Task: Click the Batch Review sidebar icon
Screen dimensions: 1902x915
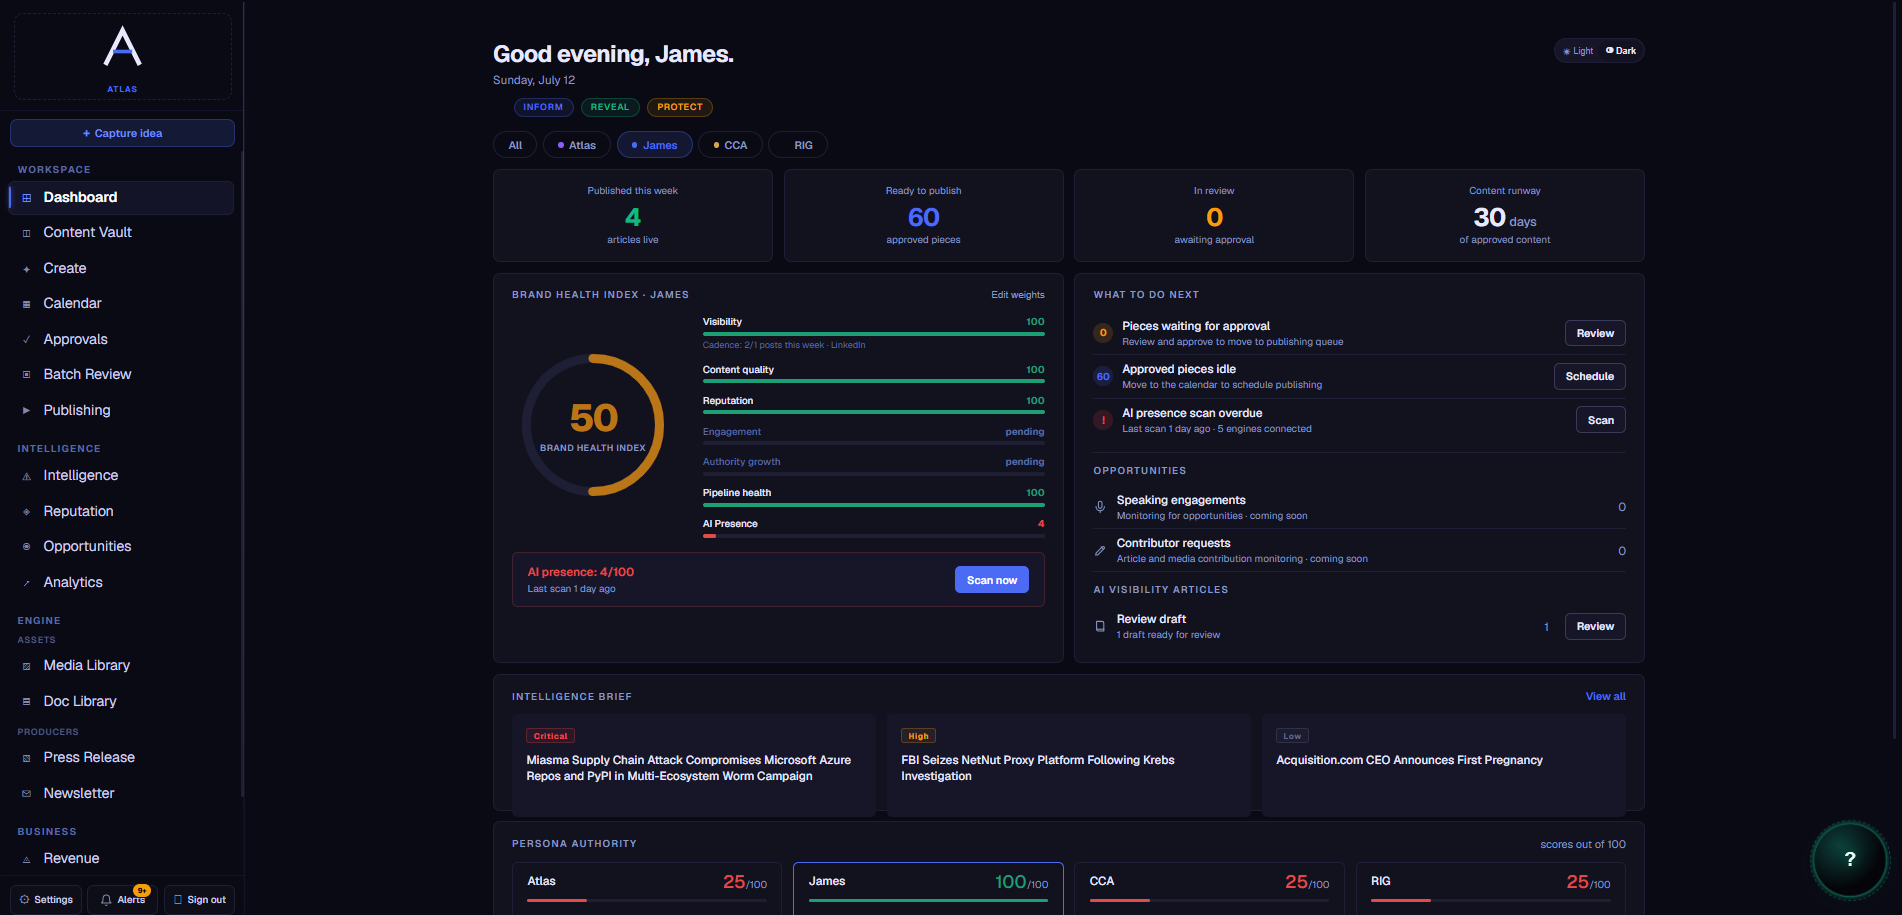Action: 27,375
